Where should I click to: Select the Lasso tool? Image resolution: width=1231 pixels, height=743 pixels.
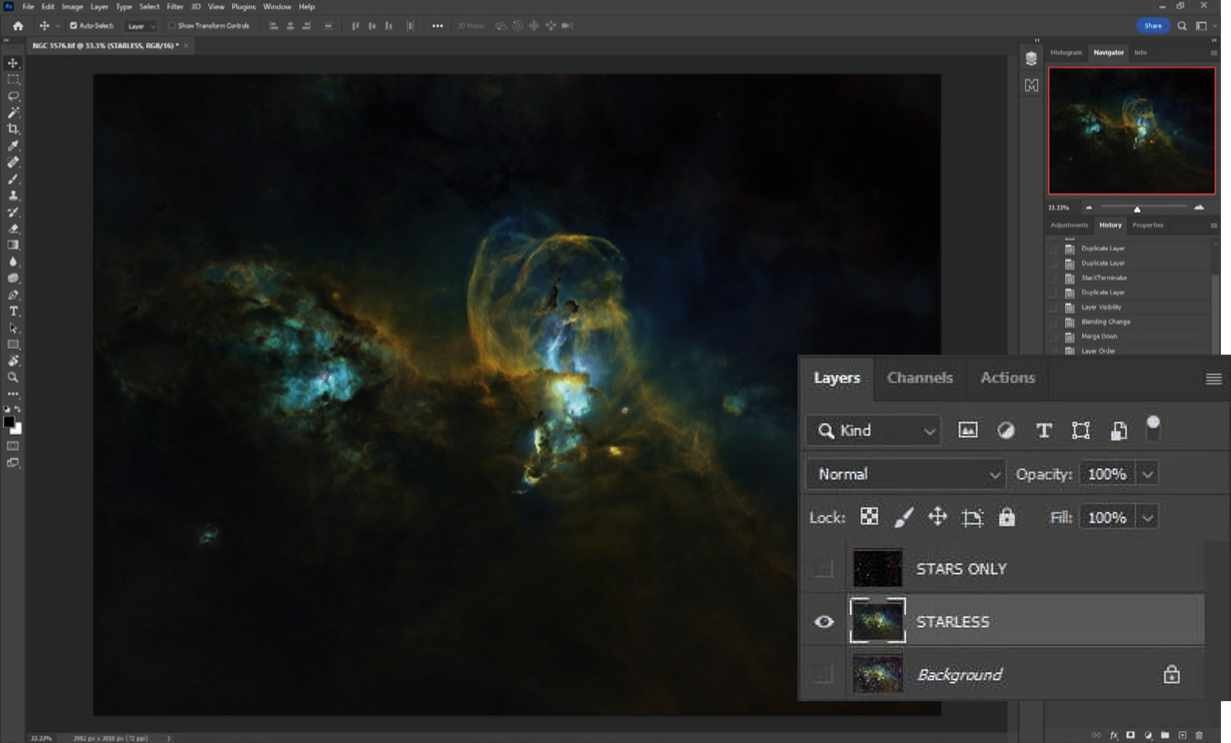point(13,96)
